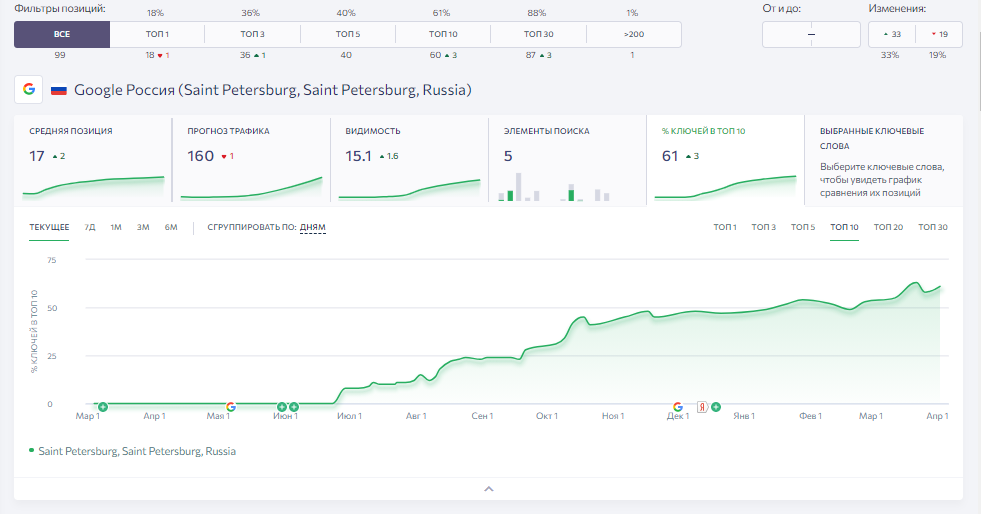The height and width of the screenshot is (514, 981).
Task: Open the ДНЯМ grouping dropdown
Action: 313,227
